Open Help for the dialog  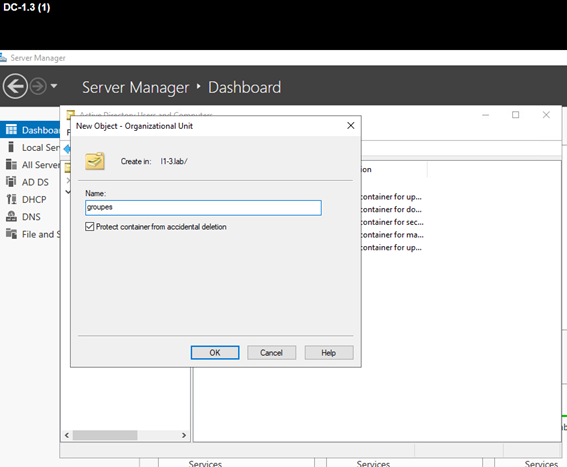pyautogui.click(x=329, y=353)
